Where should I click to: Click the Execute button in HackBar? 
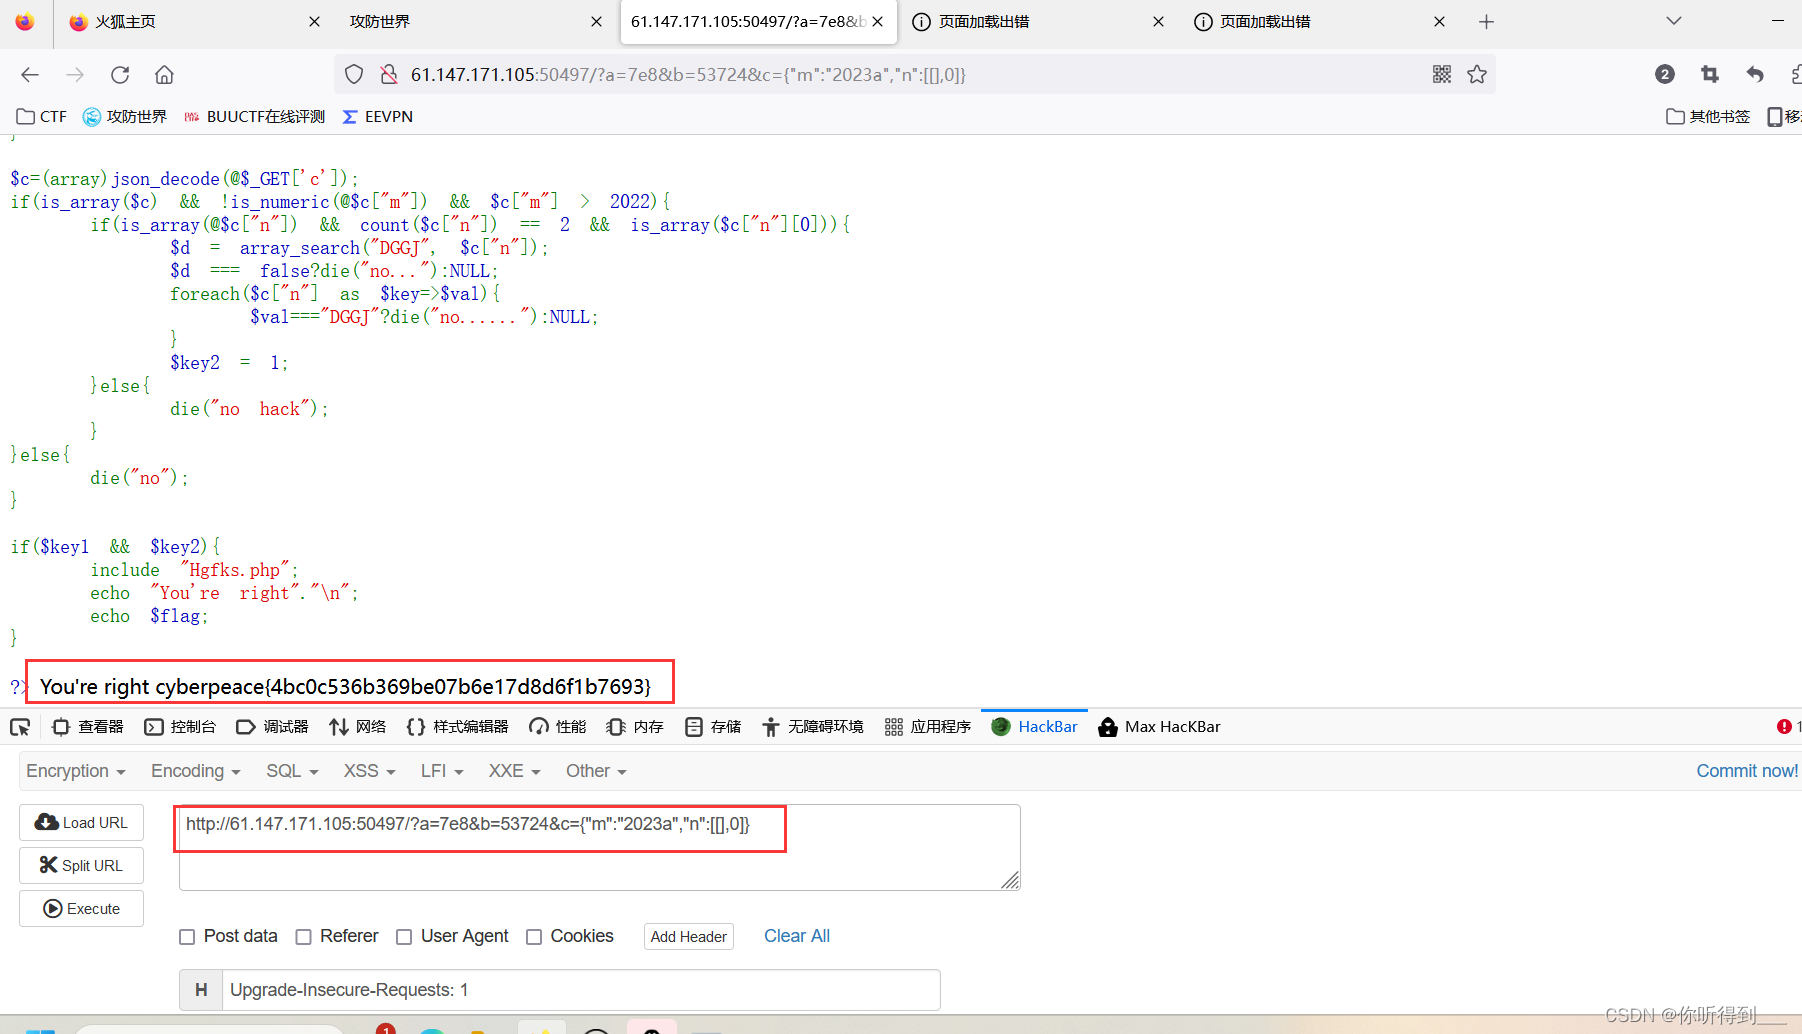tap(81, 908)
